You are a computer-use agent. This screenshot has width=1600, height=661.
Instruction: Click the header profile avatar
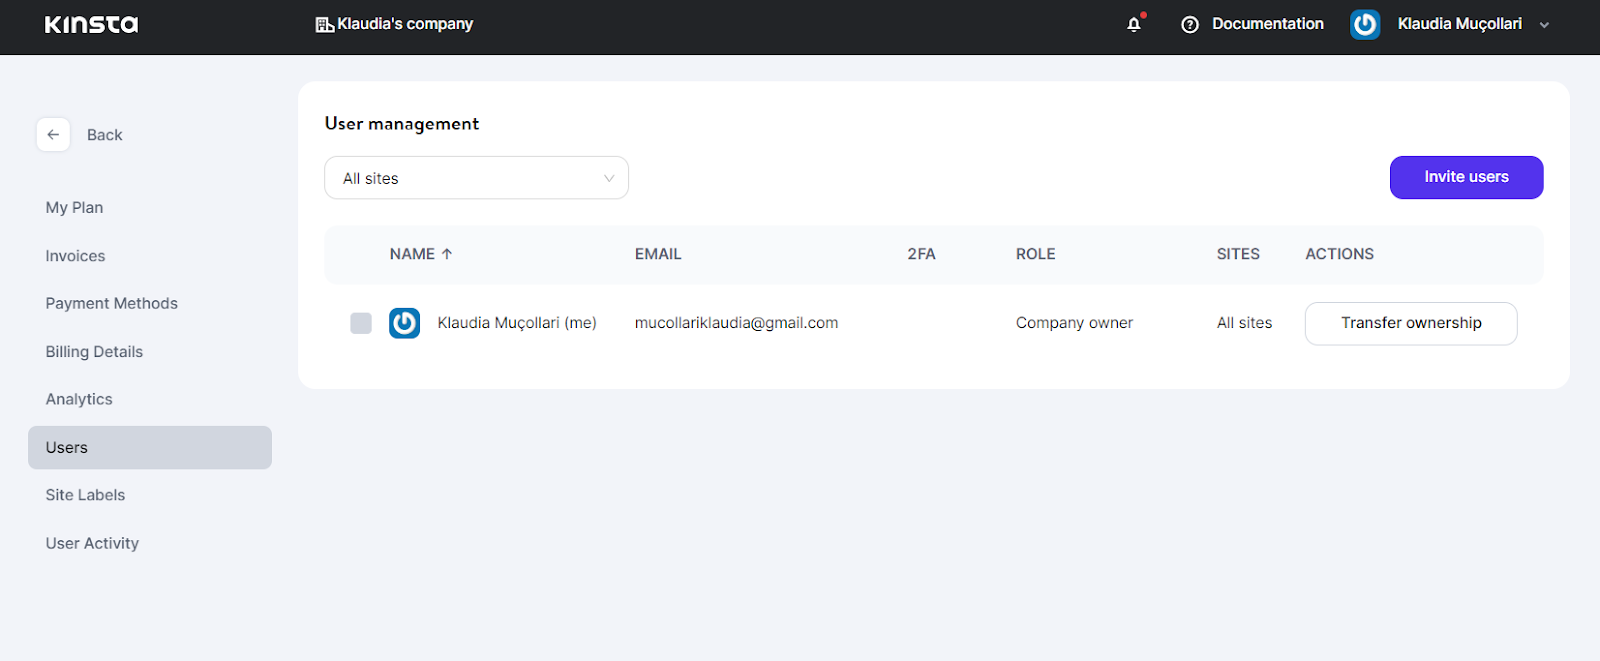point(1365,24)
